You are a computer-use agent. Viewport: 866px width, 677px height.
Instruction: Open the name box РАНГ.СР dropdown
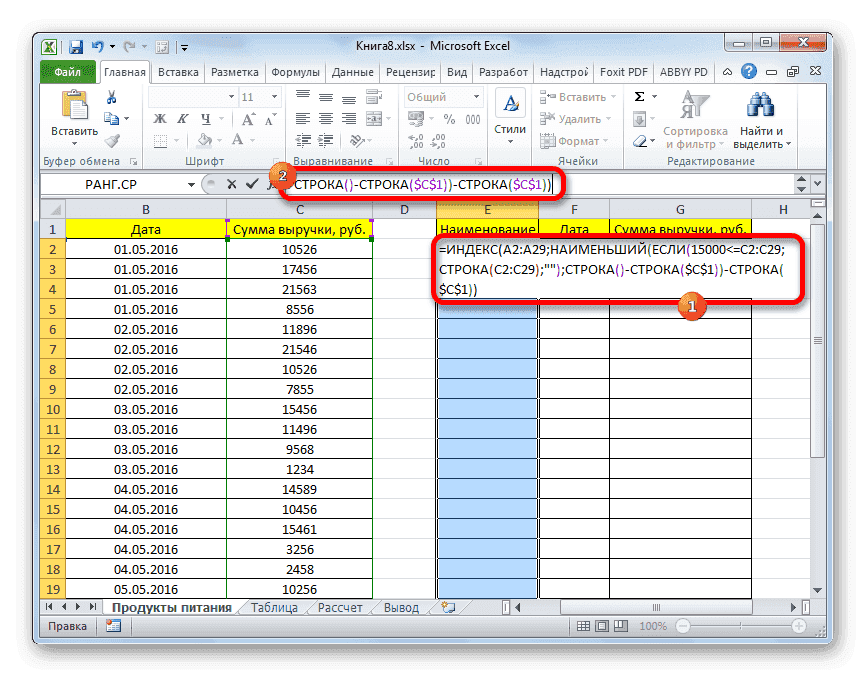[190, 184]
